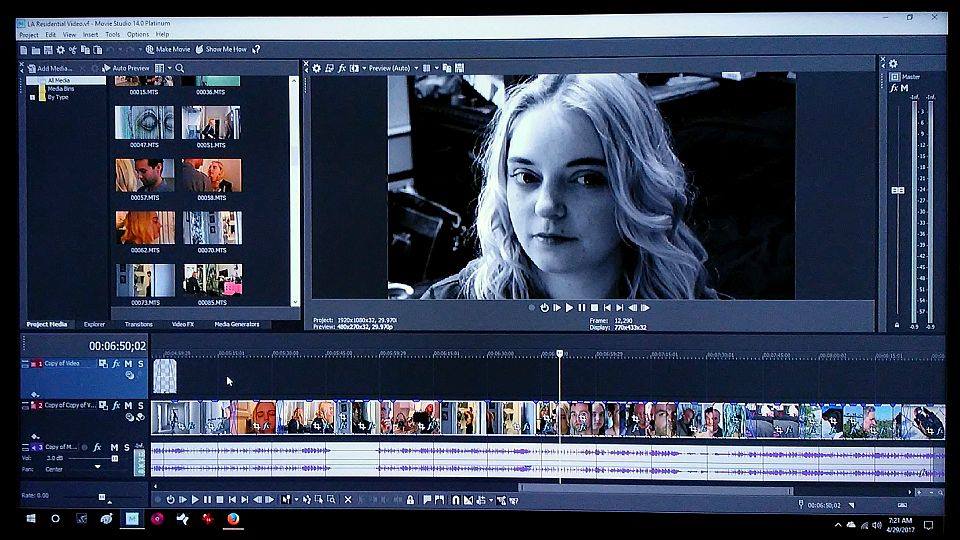The image size is (960, 540).
Task: Adjust the Vol slider on audio track 3
Action: coord(114,458)
